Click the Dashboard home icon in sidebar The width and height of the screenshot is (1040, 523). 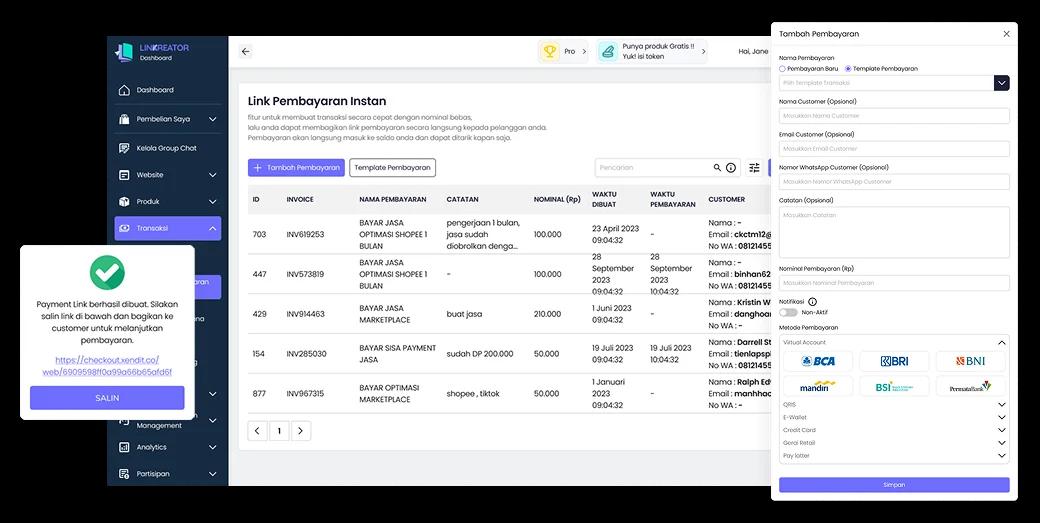tap(124, 90)
